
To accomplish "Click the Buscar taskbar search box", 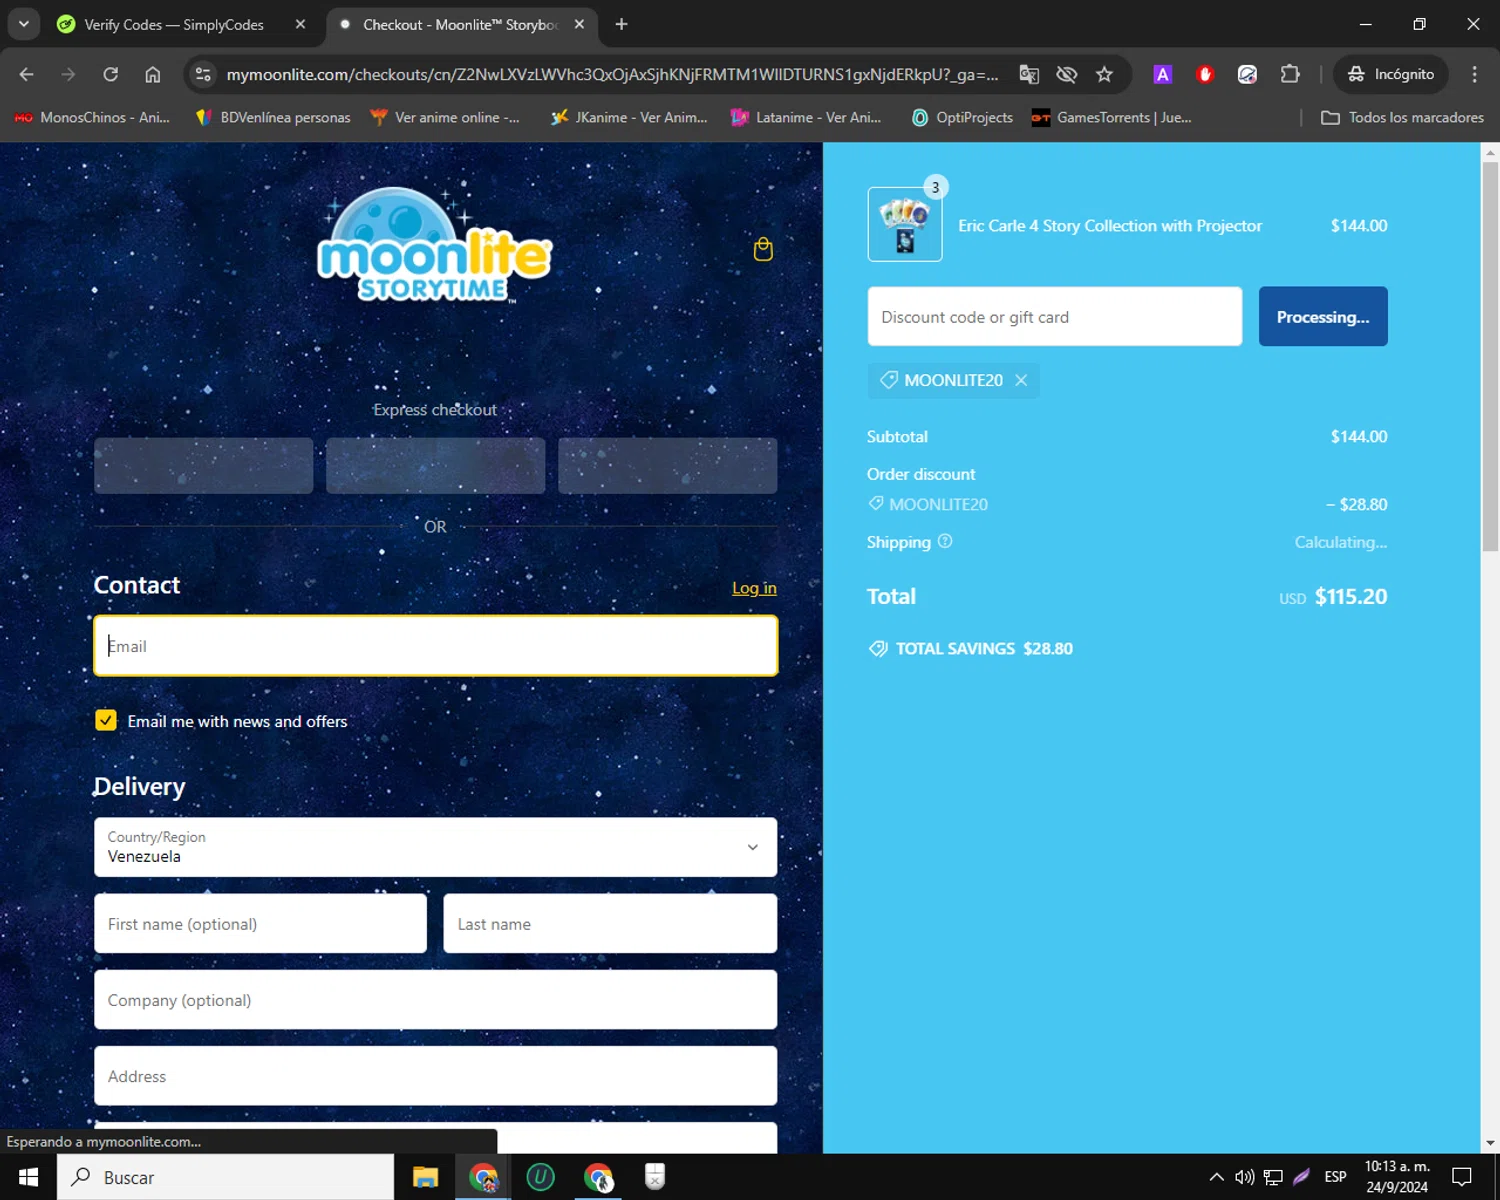I will tap(226, 1177).
